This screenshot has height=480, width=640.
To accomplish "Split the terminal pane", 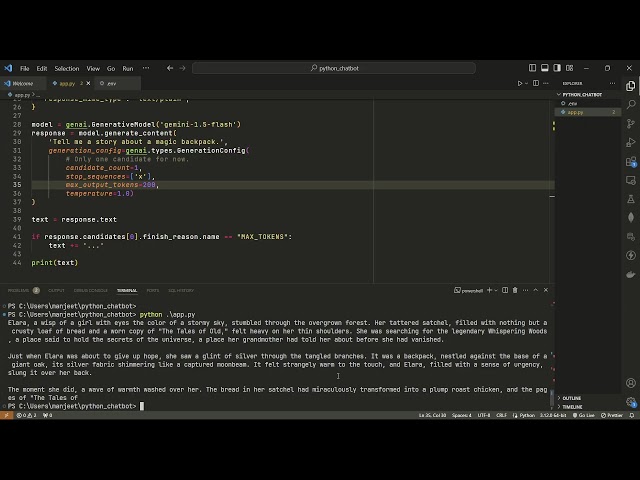I will pos(505,290).
